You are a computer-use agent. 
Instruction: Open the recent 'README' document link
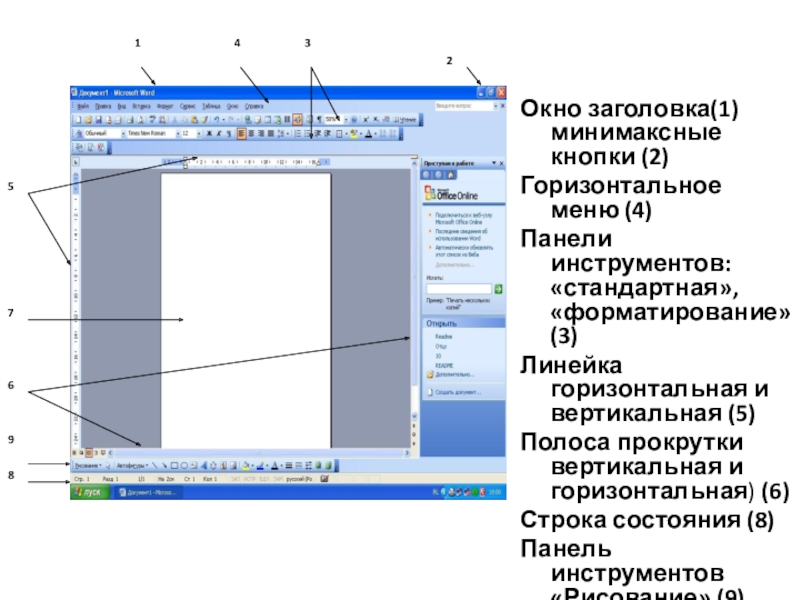[x=444, y=365]
